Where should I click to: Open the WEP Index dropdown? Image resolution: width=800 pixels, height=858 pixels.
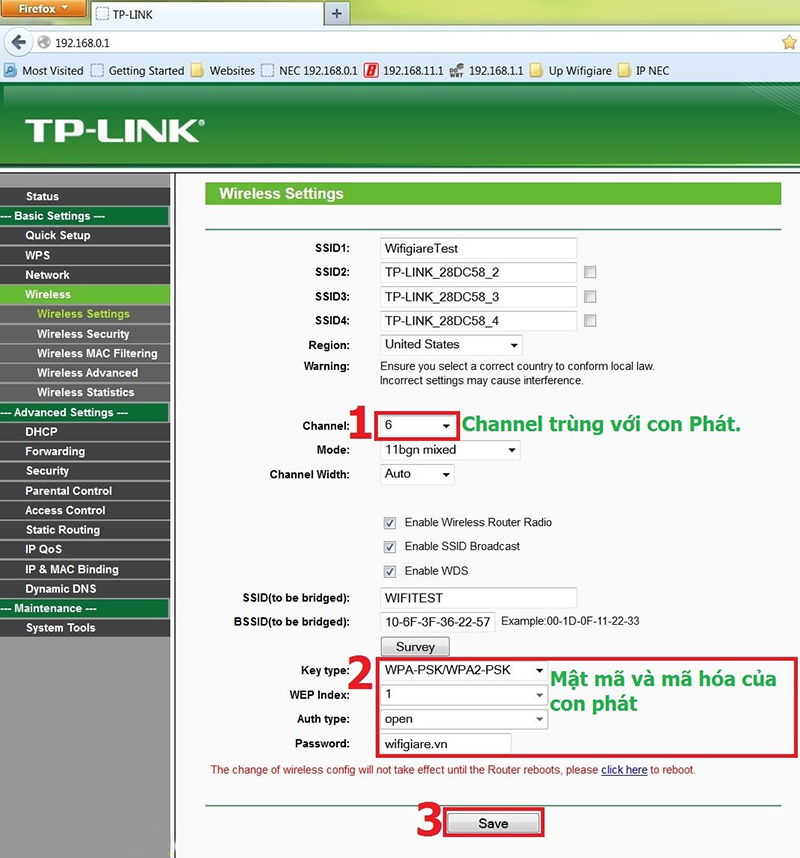coord(463,695)
